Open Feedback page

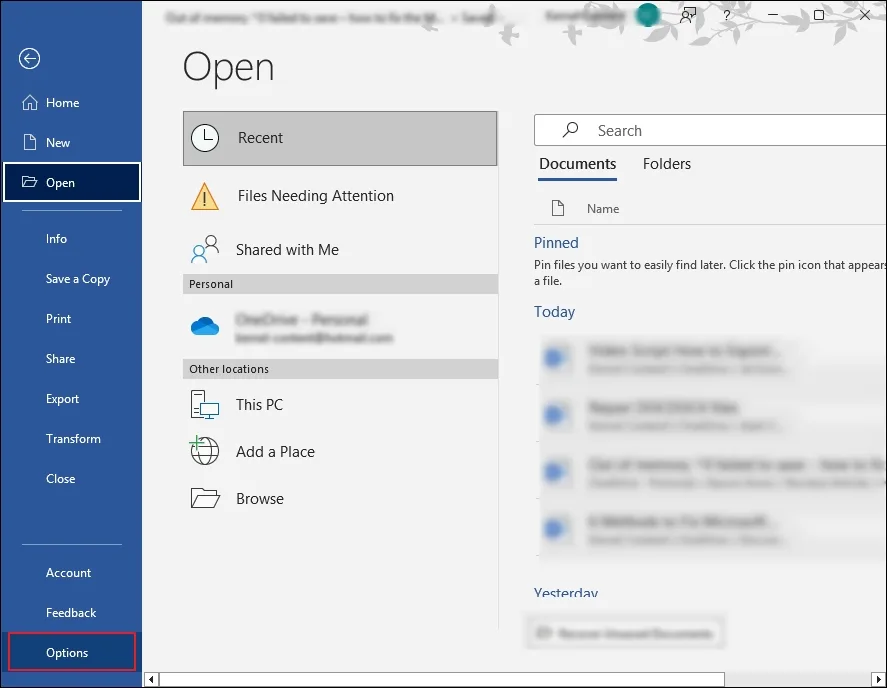(71, 613)
